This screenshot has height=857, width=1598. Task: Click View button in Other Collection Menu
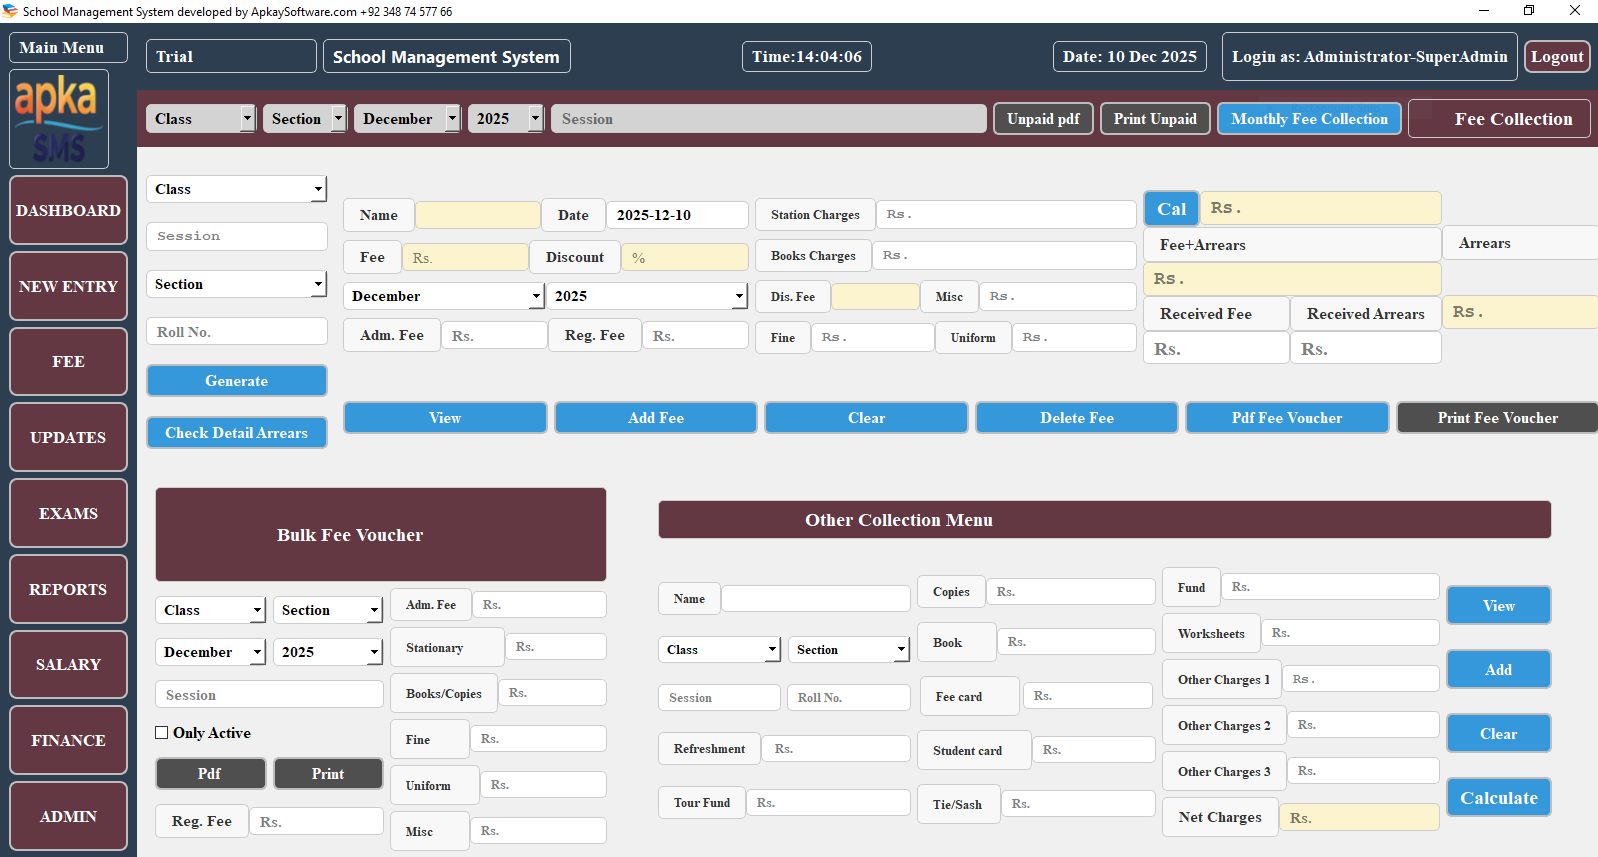point(1498,605)
